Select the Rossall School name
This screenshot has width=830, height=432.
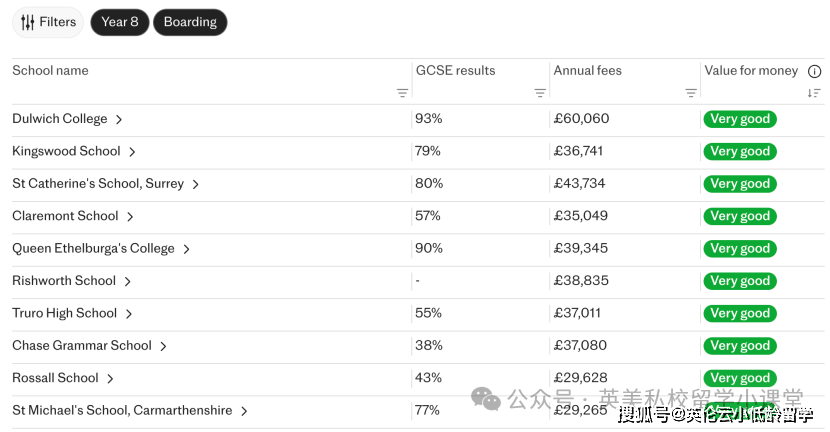click(55, 378)
